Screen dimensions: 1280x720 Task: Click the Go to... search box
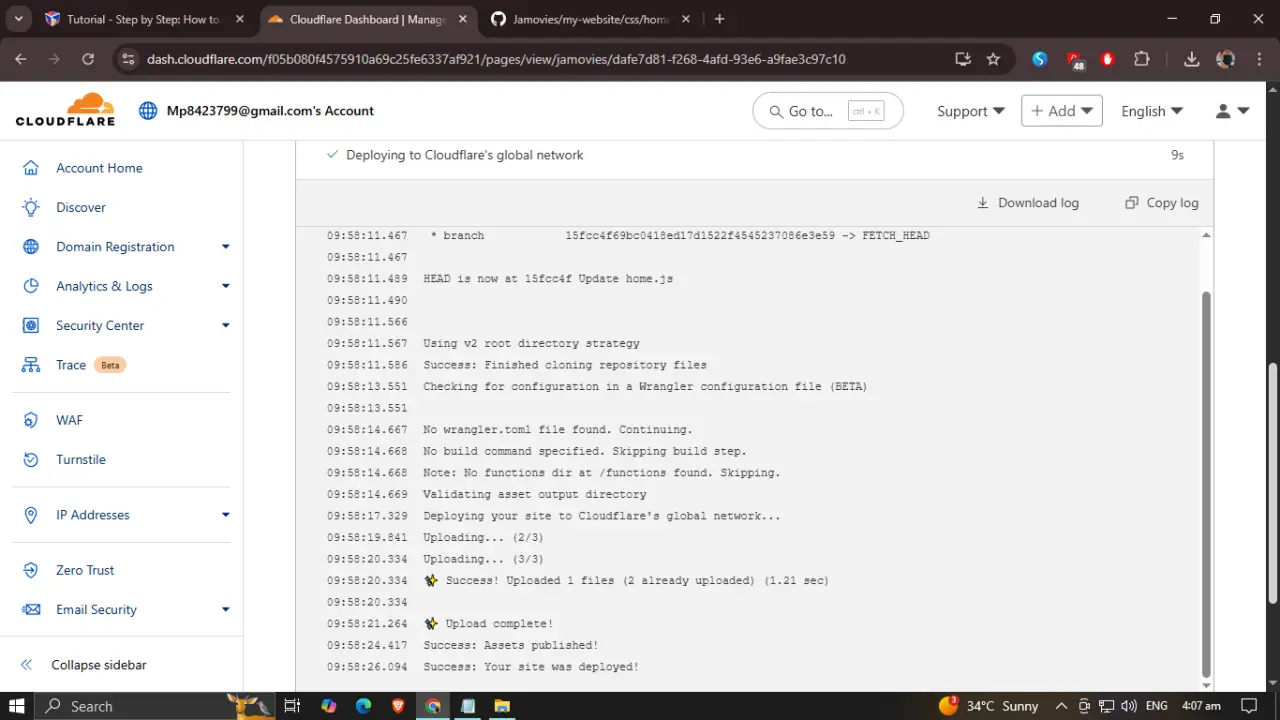tap(828, 111)
